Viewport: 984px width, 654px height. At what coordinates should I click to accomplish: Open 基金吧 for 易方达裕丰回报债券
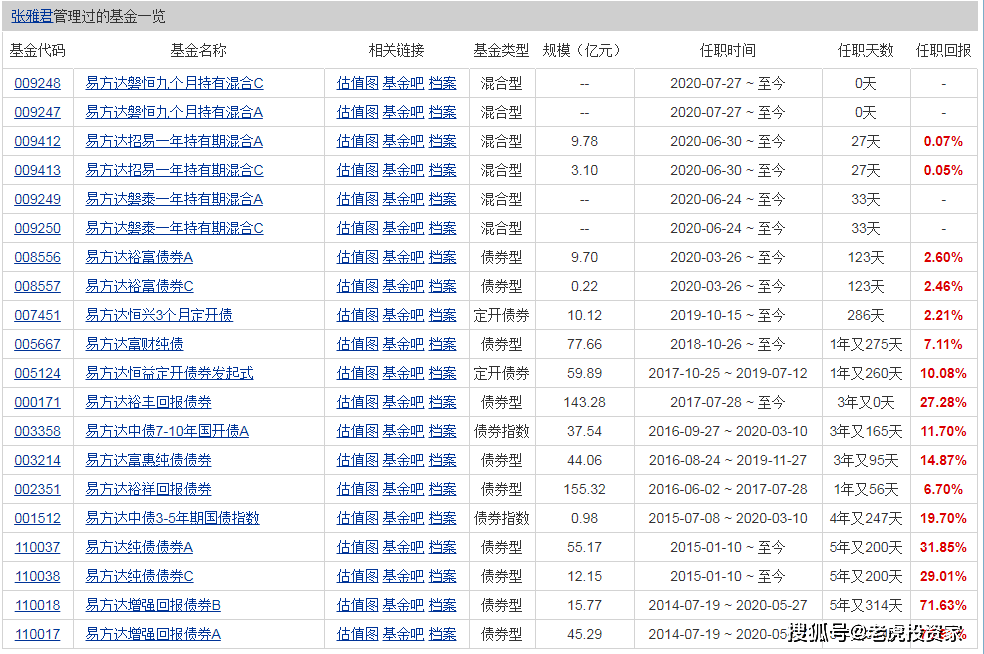pyautogui.click(x=403, y=402)
